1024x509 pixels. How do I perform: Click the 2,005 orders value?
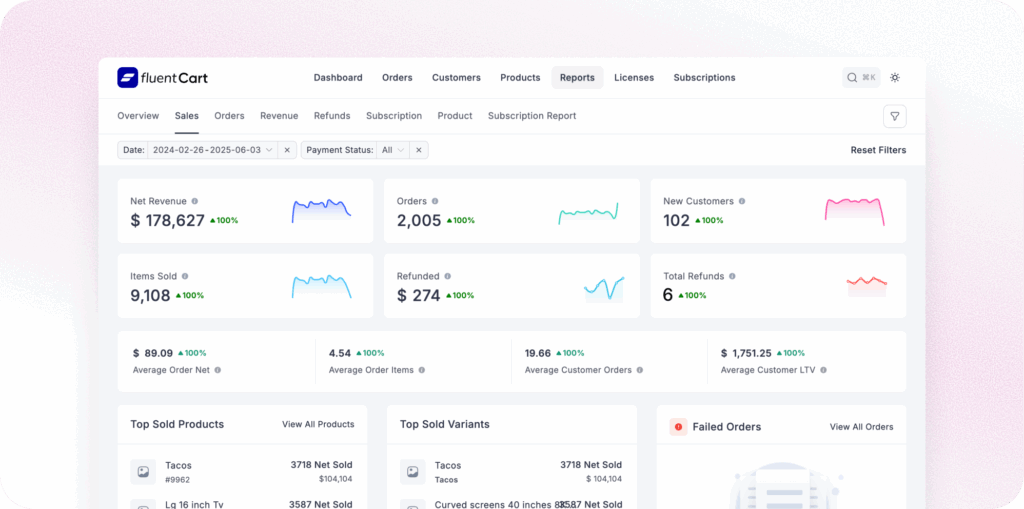click(x=419, y=220)
